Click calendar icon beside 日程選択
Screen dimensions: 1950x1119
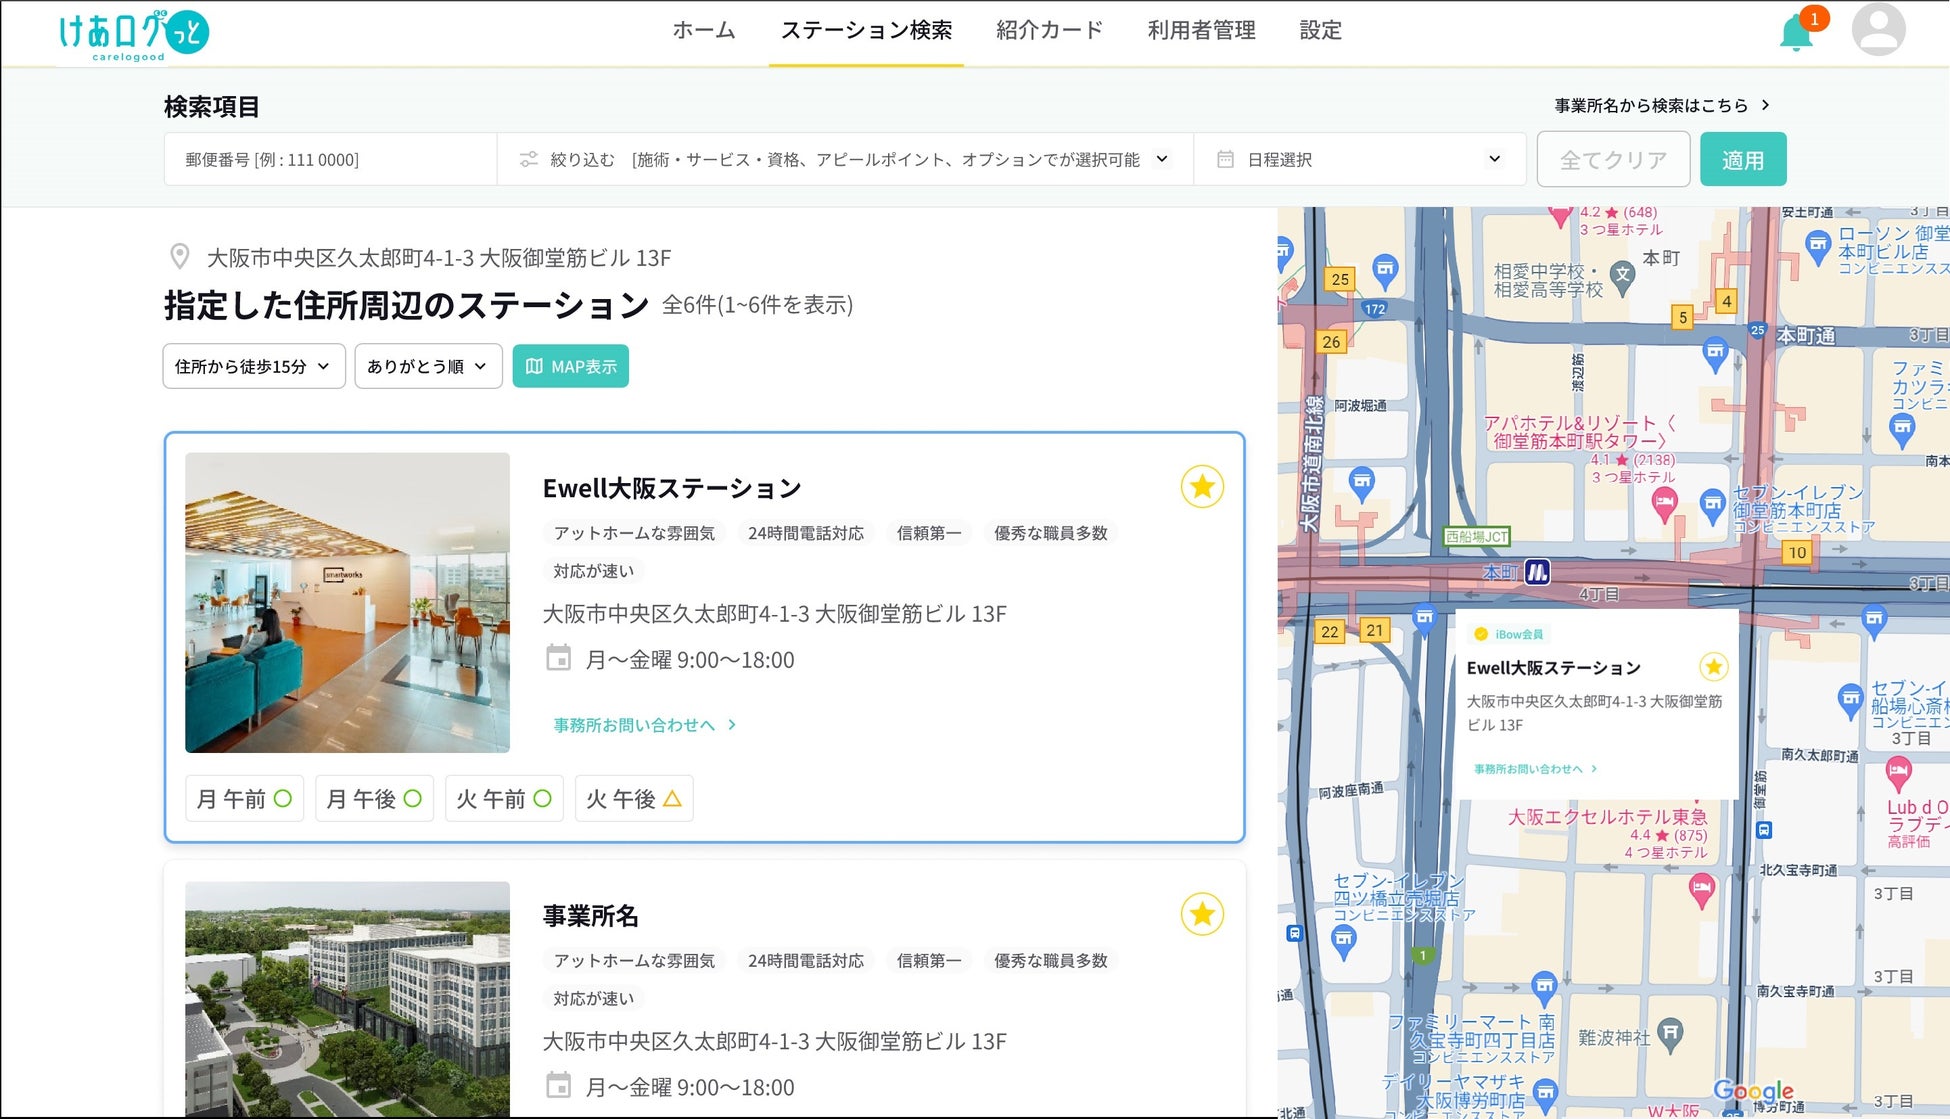point(1225,159)
